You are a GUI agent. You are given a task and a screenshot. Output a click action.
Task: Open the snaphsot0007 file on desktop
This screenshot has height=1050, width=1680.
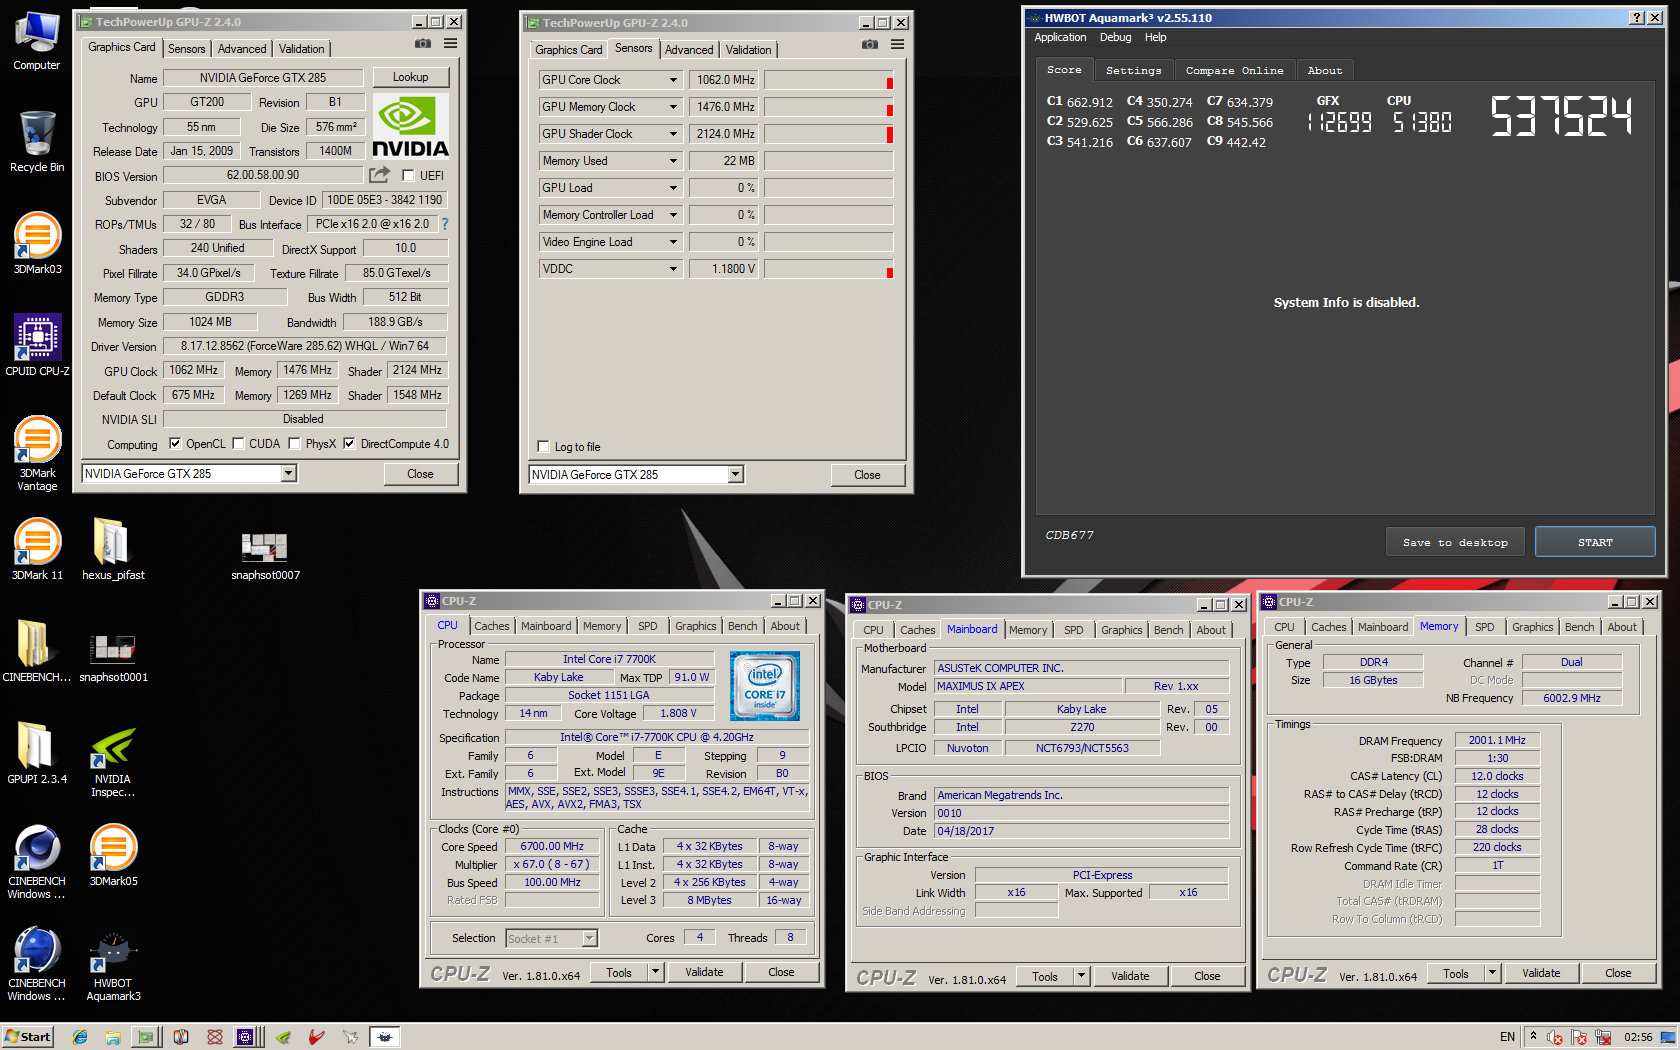[265, 556]
